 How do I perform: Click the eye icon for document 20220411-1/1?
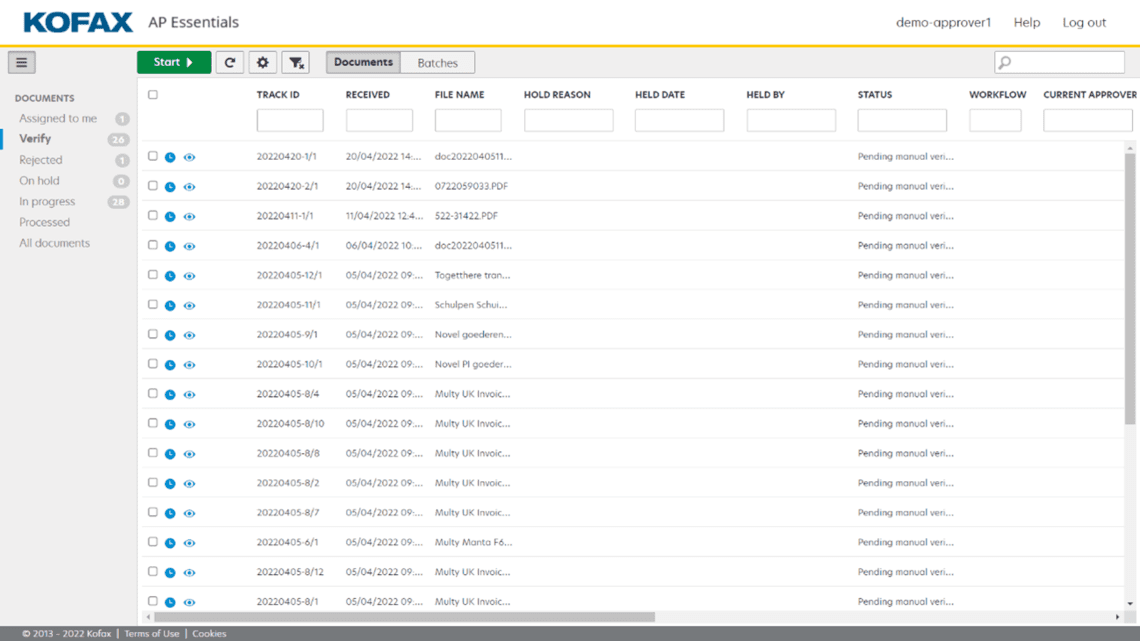pos(189,216)
